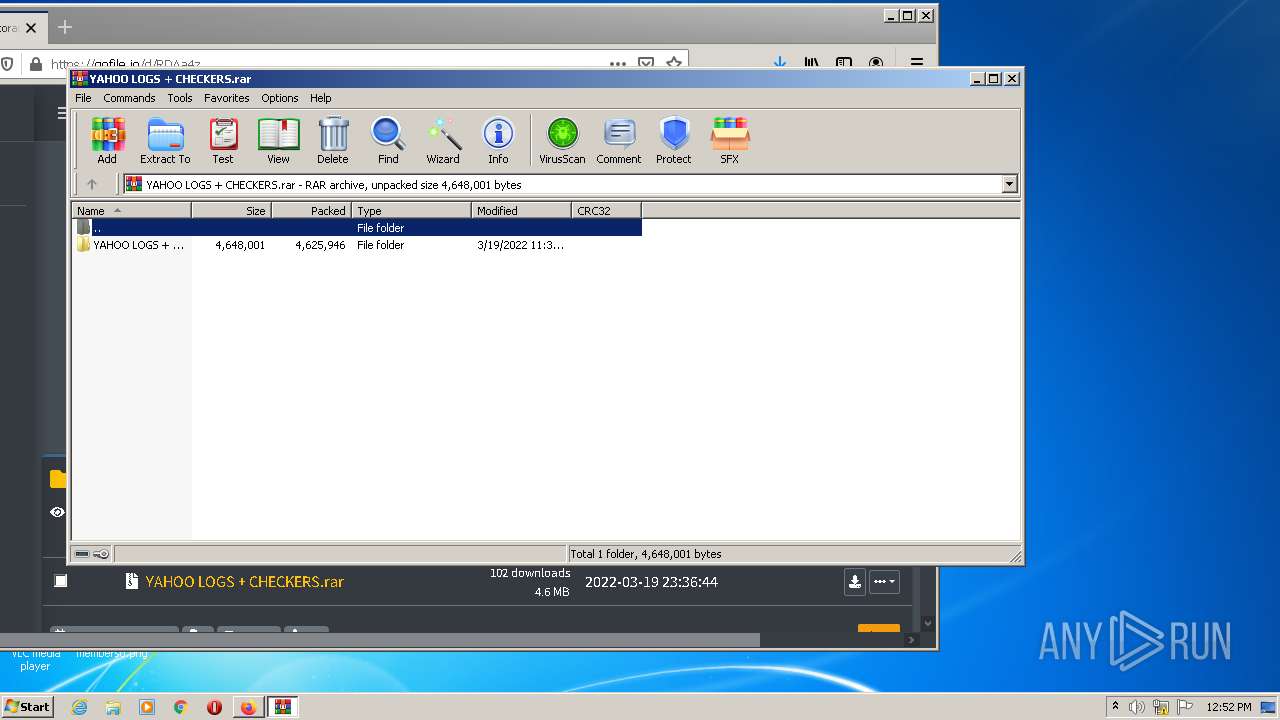Open the Favorites menu

click(227, 98)
